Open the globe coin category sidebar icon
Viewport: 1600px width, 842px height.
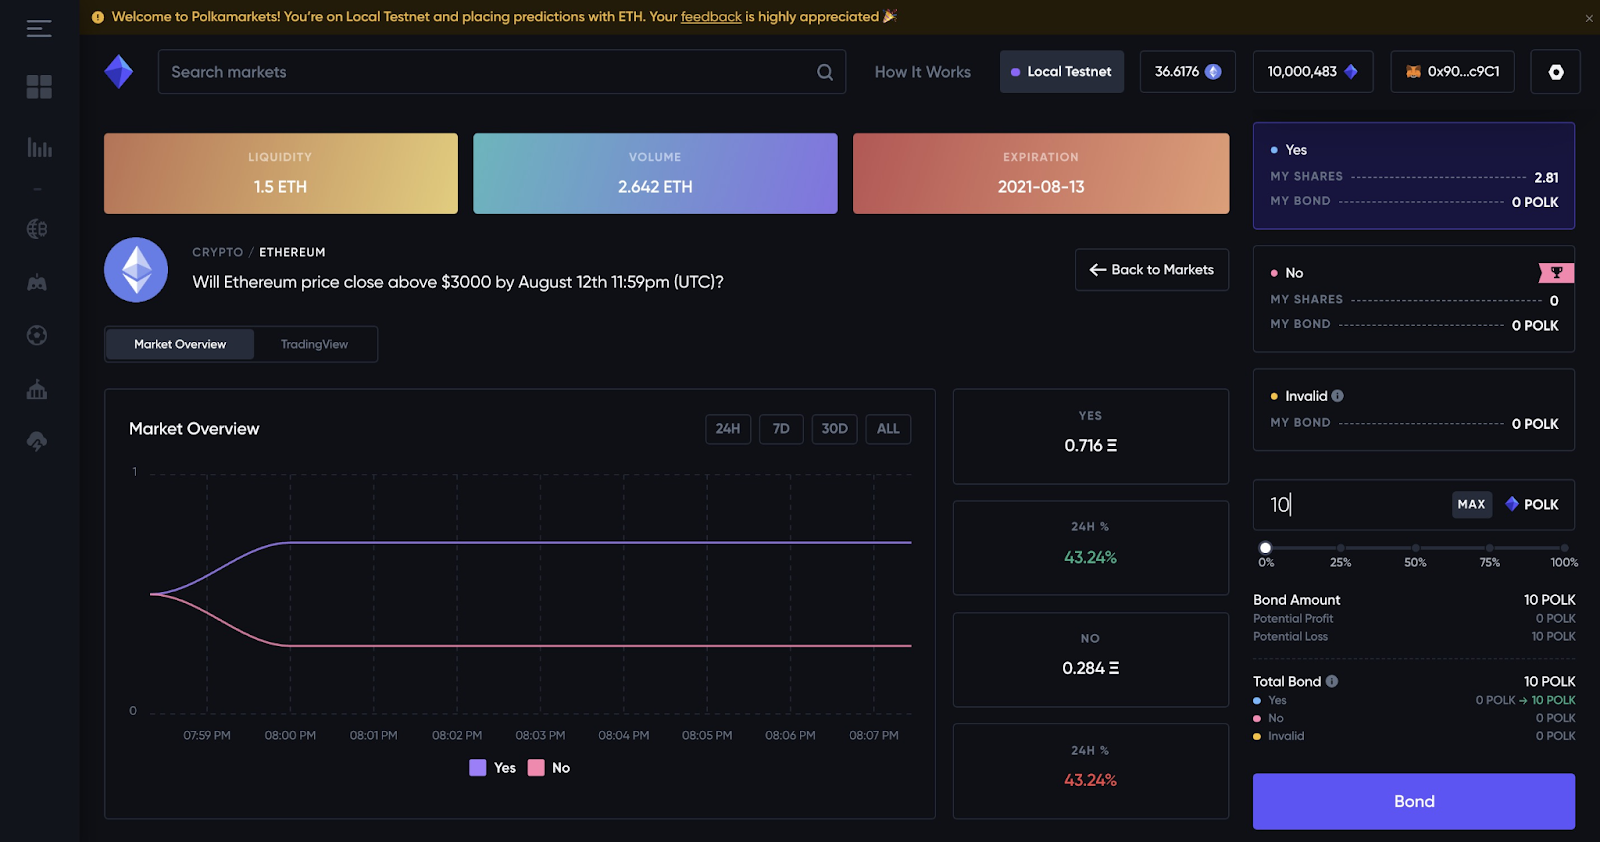pos(37,229)
